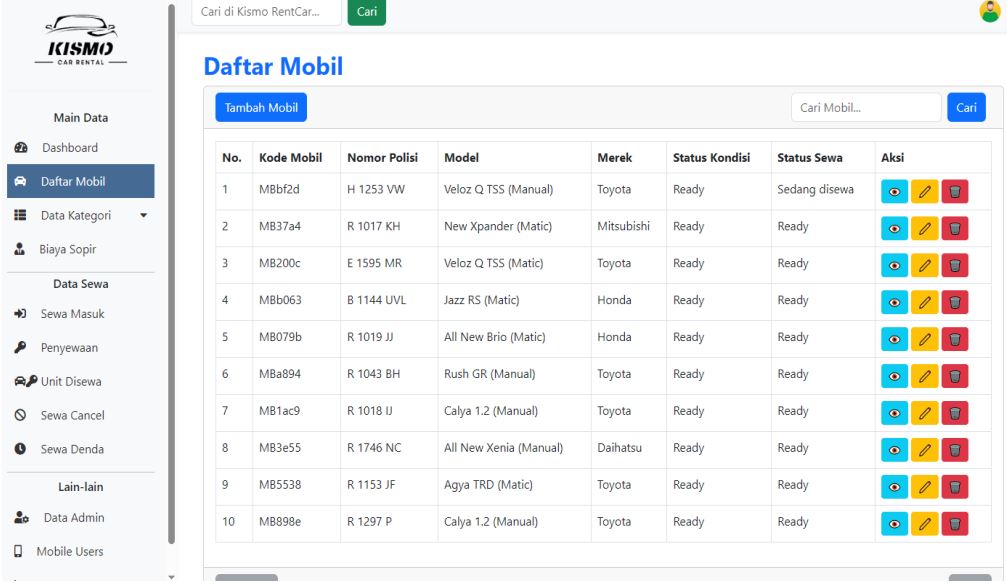This screenshot has height=585, width=1007.
Task: View details of Veloz Q TSS (Matic) E 1595 MR
Action: coord(895,266)
